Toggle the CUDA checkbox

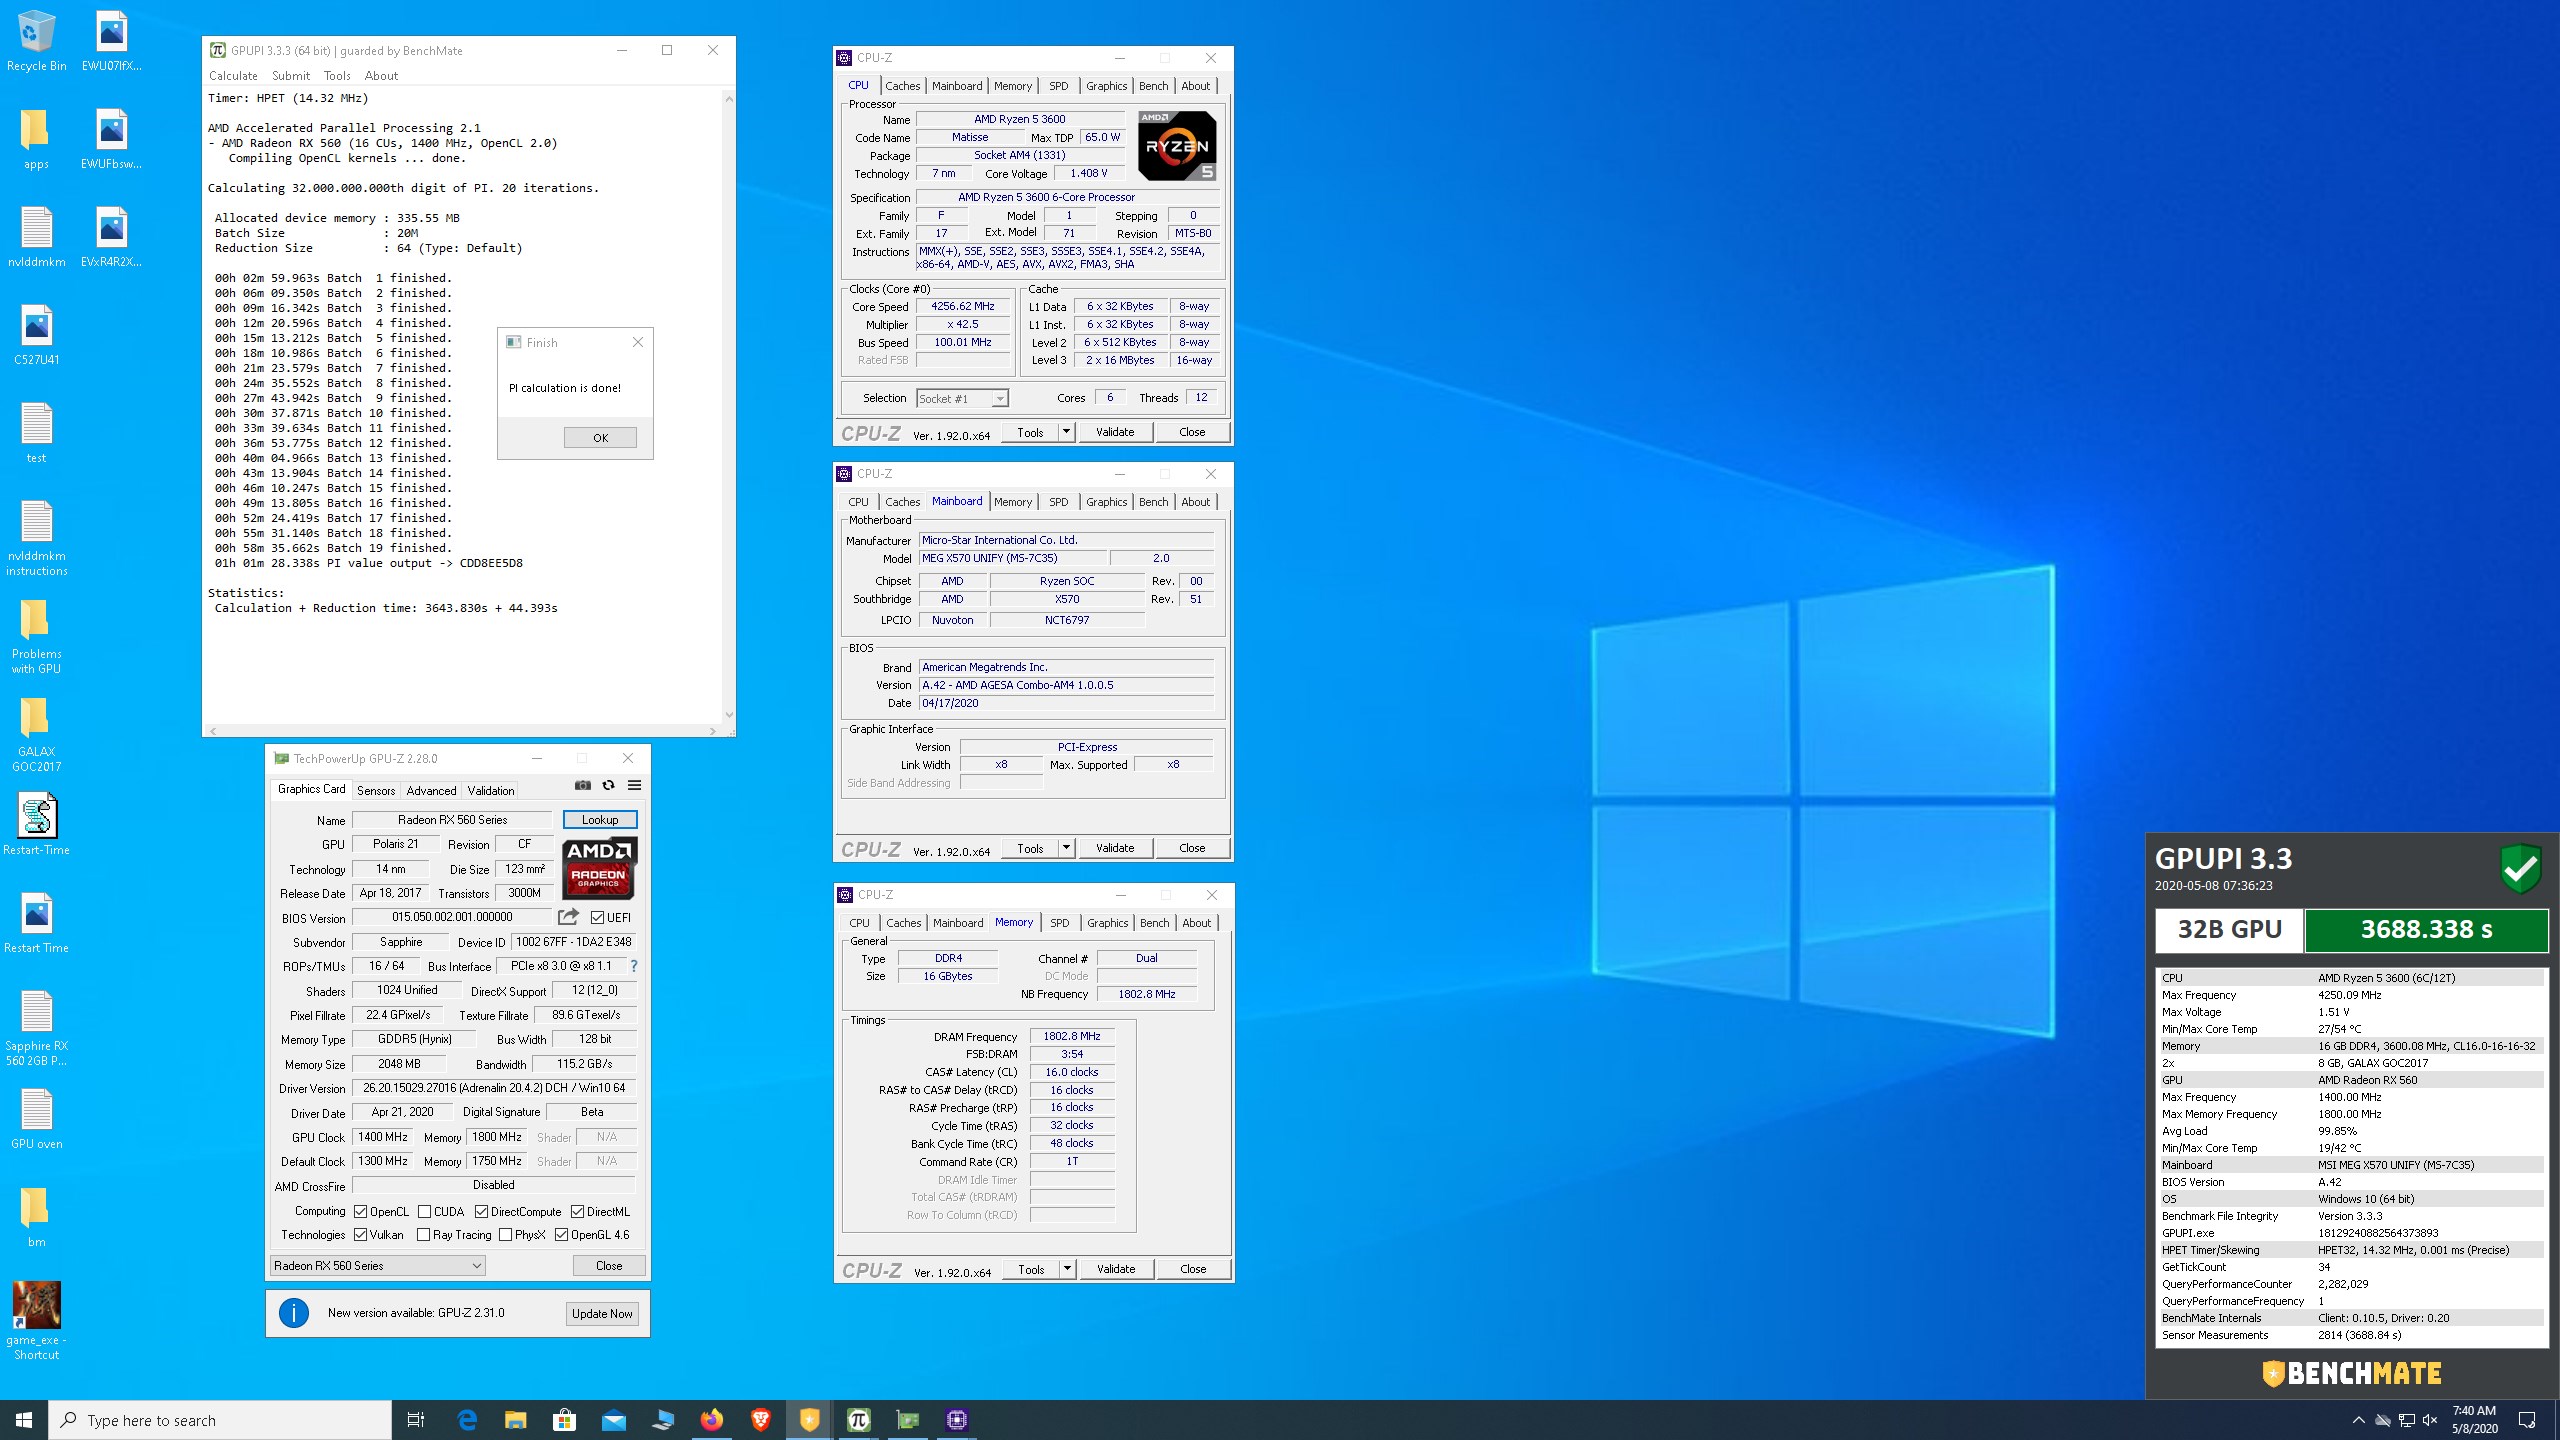424,1211
